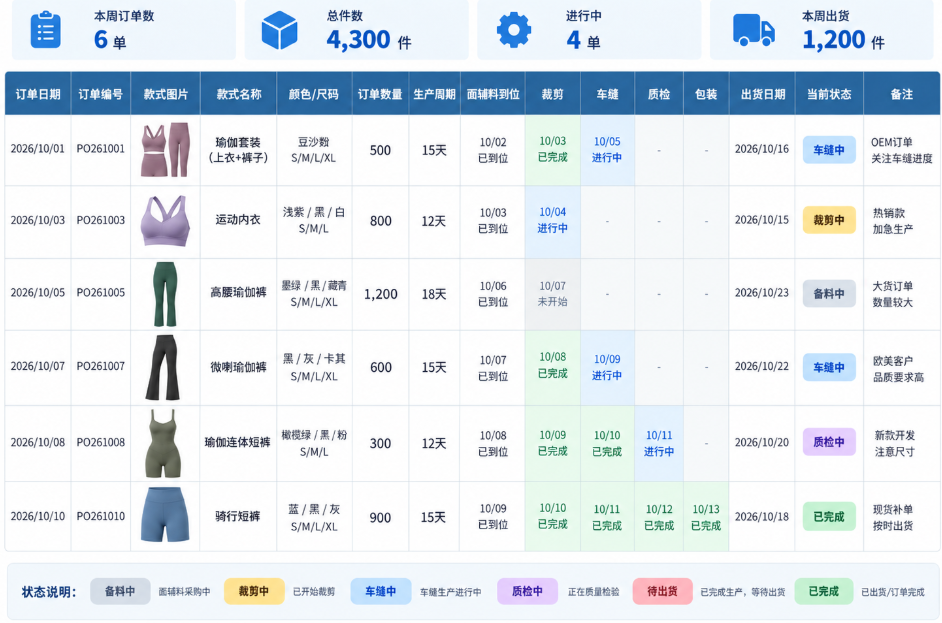This screenshot has height=623, width=942.
Task: Click the 质检中 status badge for PO261008
Action: (829, 442)
